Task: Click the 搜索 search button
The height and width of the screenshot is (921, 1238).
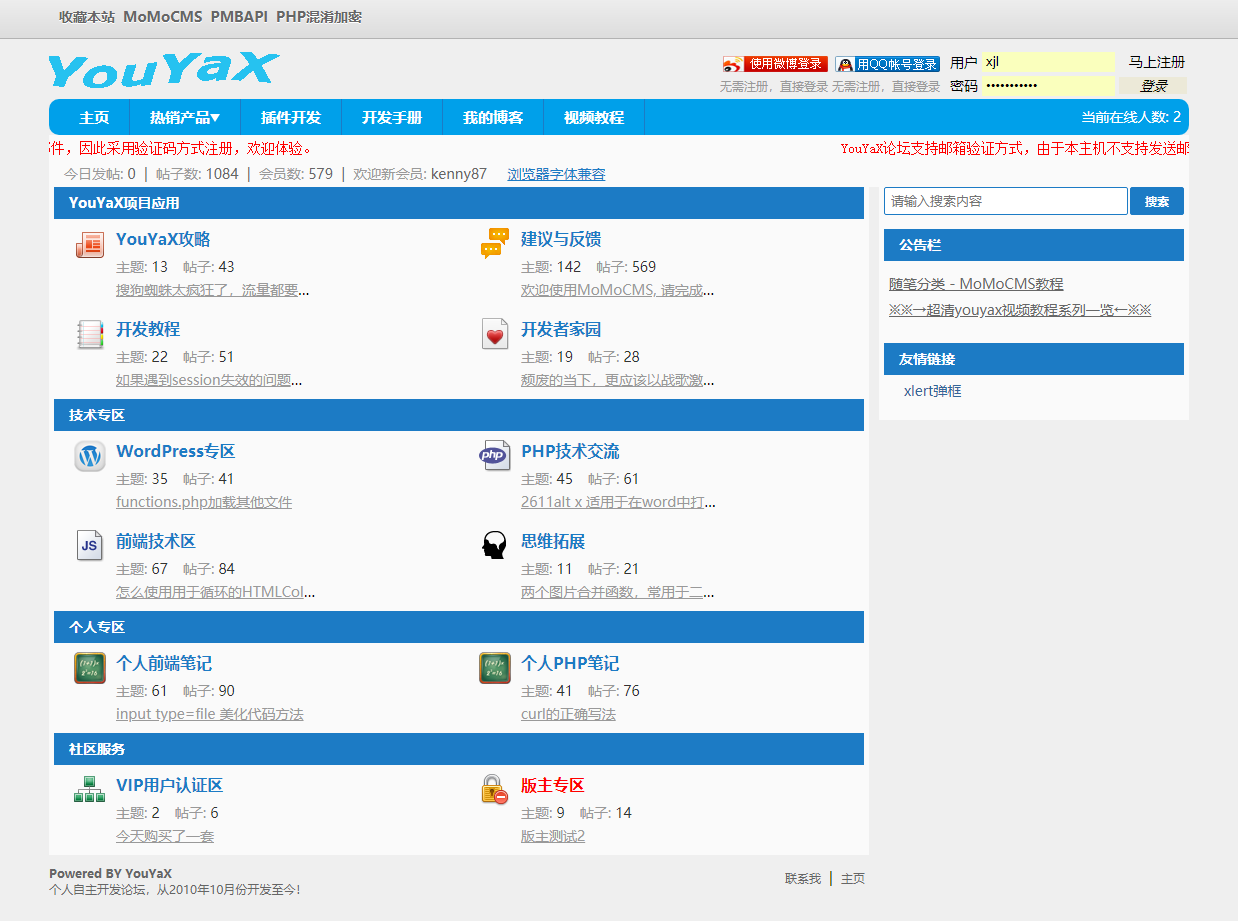Action: click(1157, 201)
